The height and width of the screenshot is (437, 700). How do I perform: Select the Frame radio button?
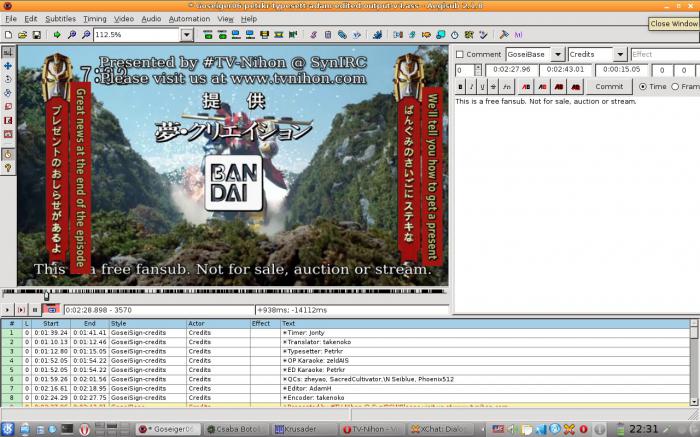[675, 87]
